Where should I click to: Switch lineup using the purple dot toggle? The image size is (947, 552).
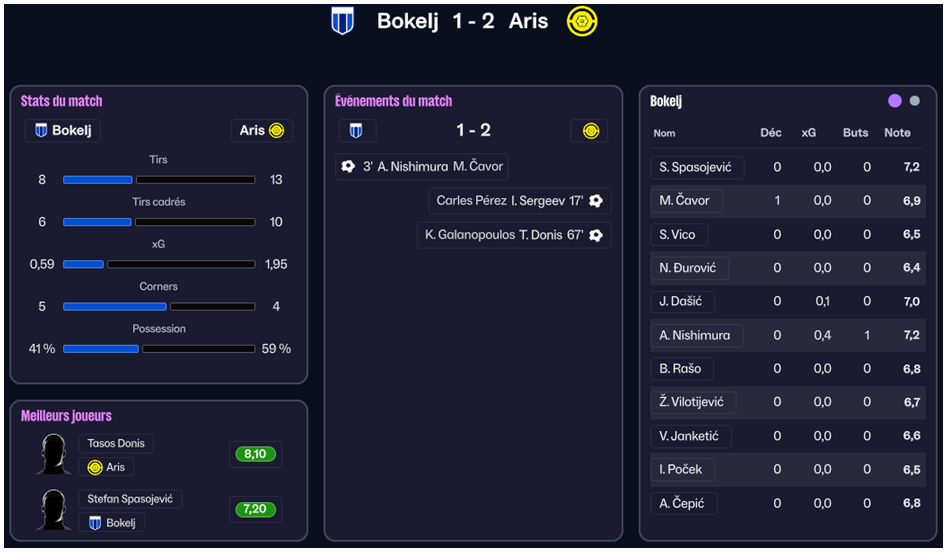[894, 101]
